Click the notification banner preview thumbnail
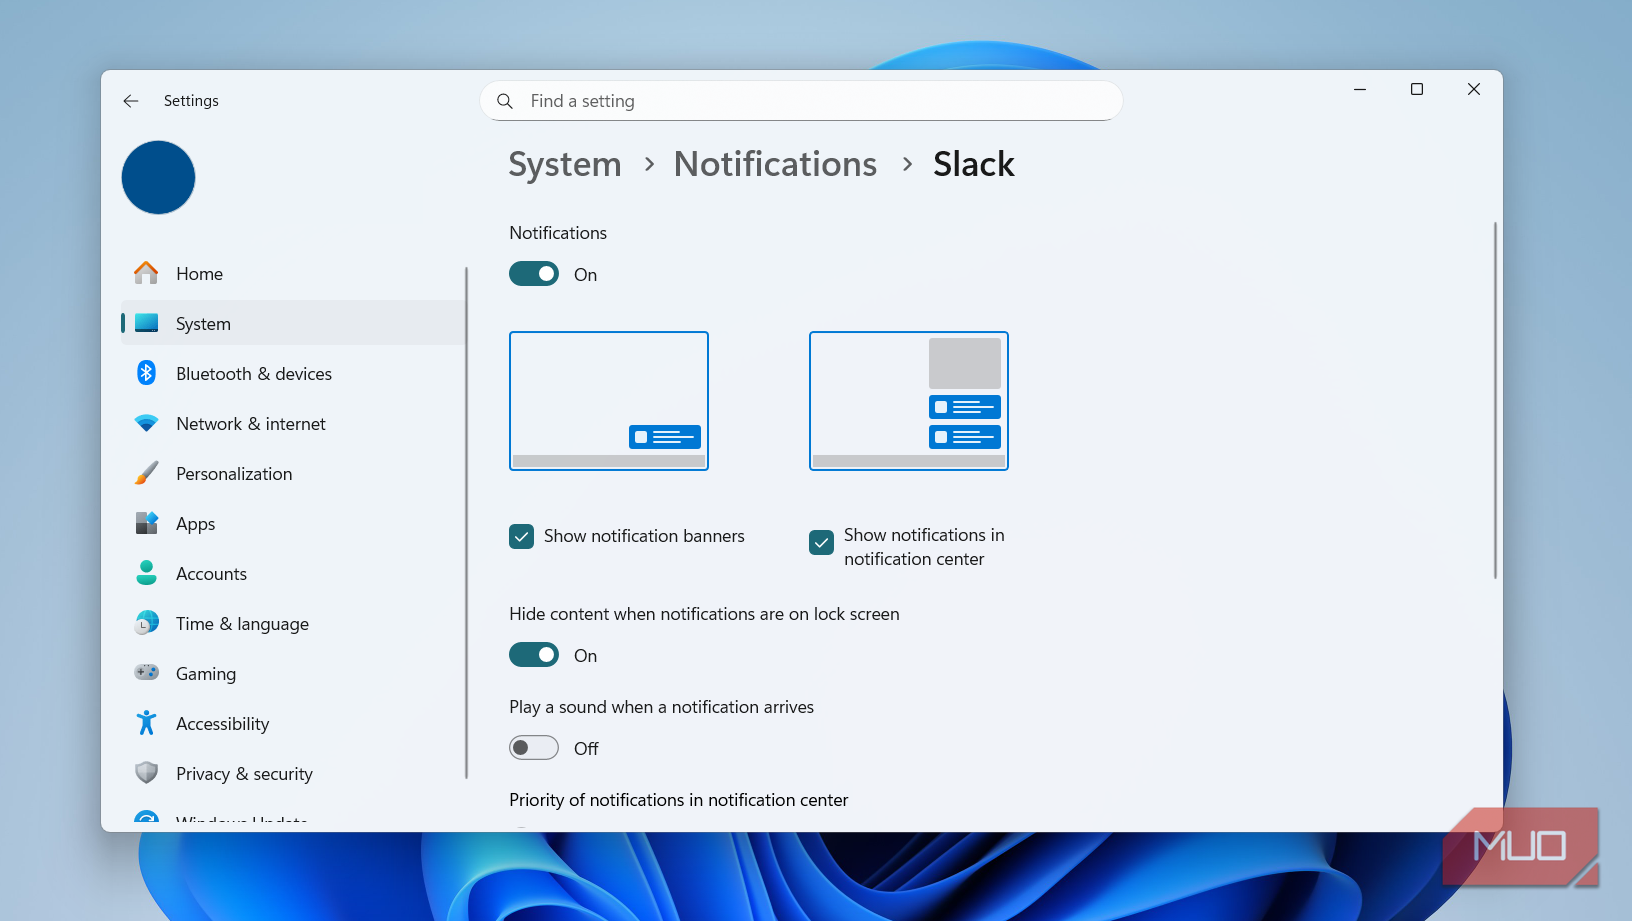Viewport: 1632px width, 921px height. [609, 401]
